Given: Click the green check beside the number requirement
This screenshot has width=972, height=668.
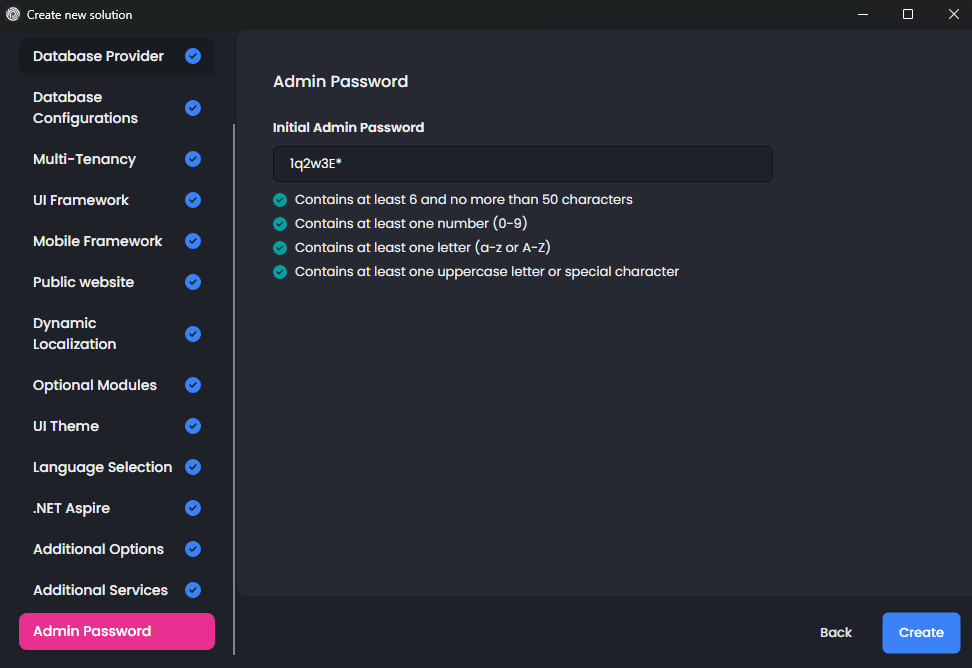Looking at the screenshot, I should click(280, 223).
